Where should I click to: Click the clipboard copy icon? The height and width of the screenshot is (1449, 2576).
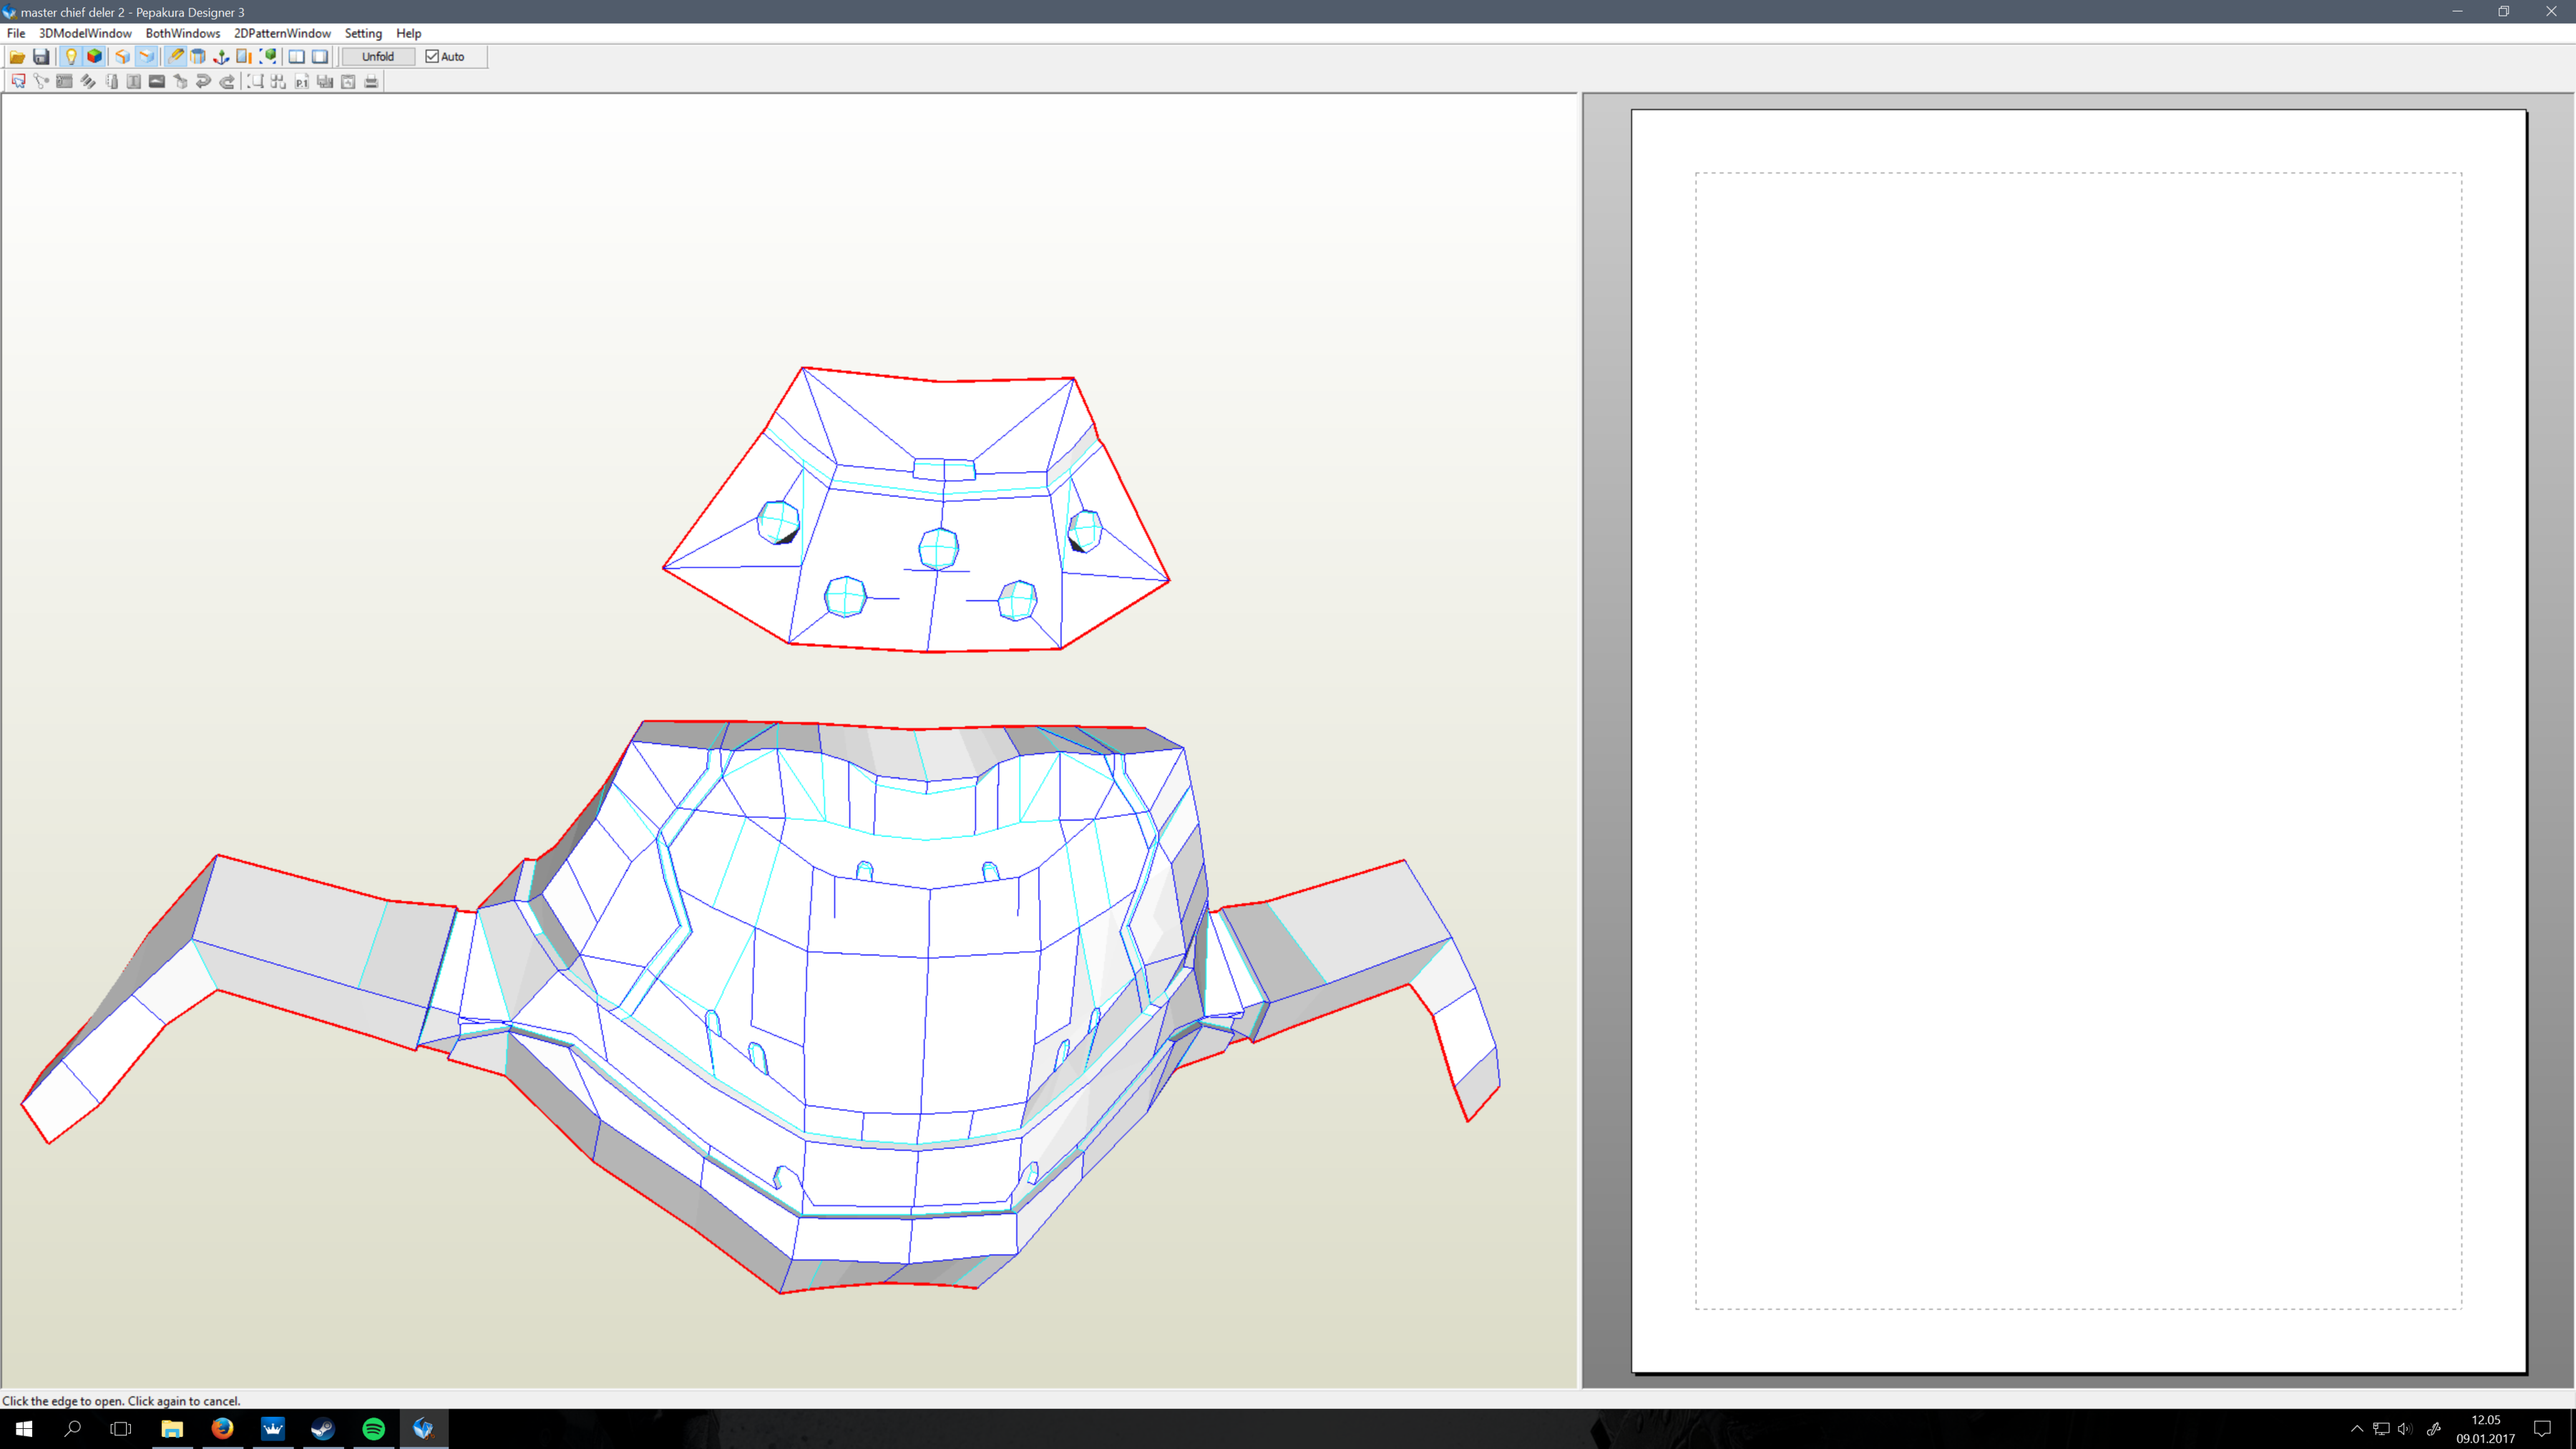[x=348, y=82]
